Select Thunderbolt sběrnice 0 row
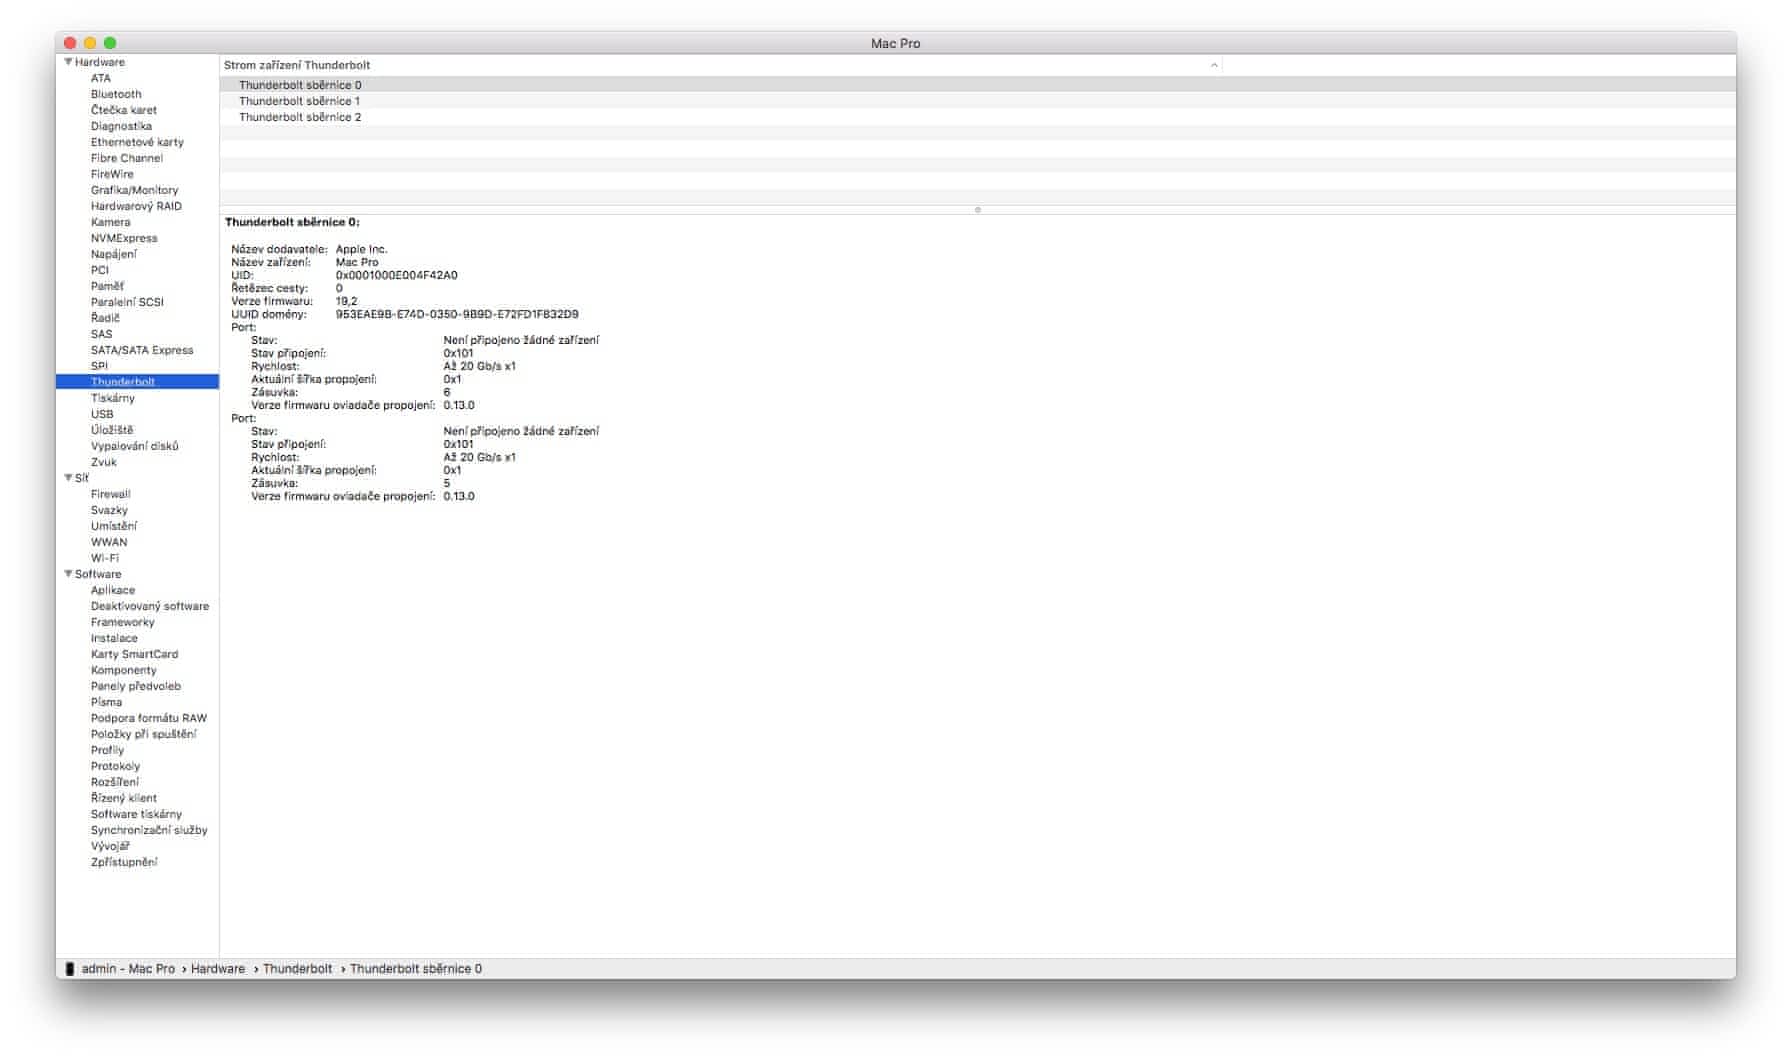This screenshot has height=1059, width=1792. pos(977,85)
